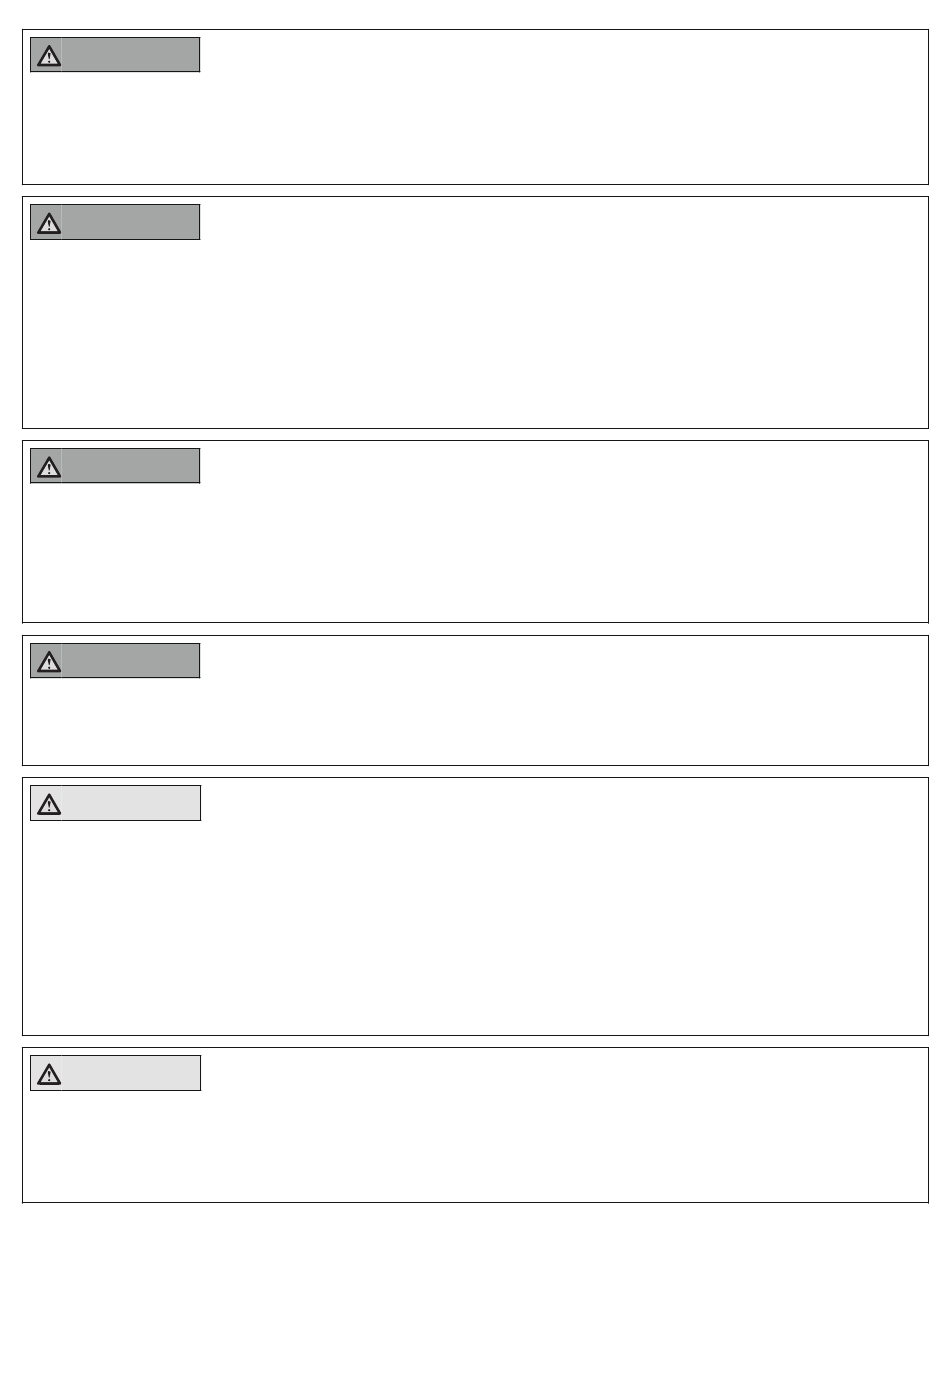Select the fourth box's warning triangle icon
This screenshot has height=1383, width=950.
tap(49, 662)
